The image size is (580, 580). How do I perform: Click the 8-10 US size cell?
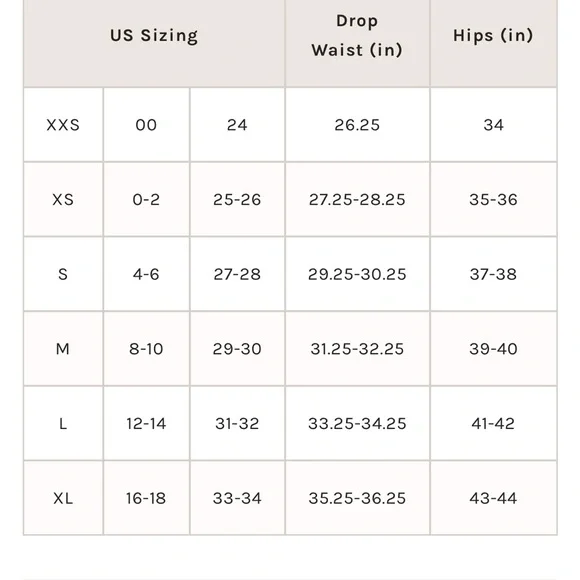146,349
